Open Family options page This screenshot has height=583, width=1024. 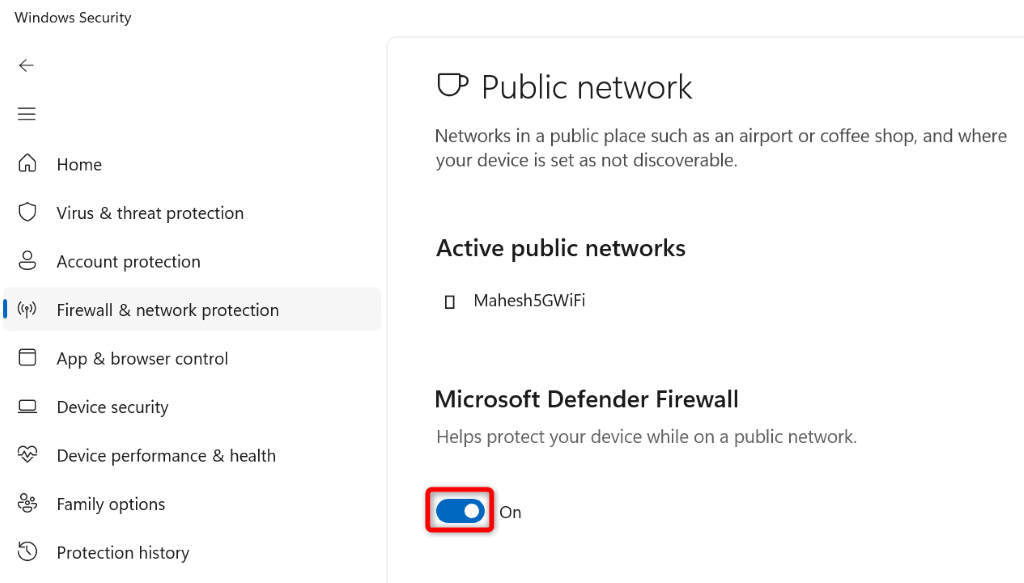[110, 504]
